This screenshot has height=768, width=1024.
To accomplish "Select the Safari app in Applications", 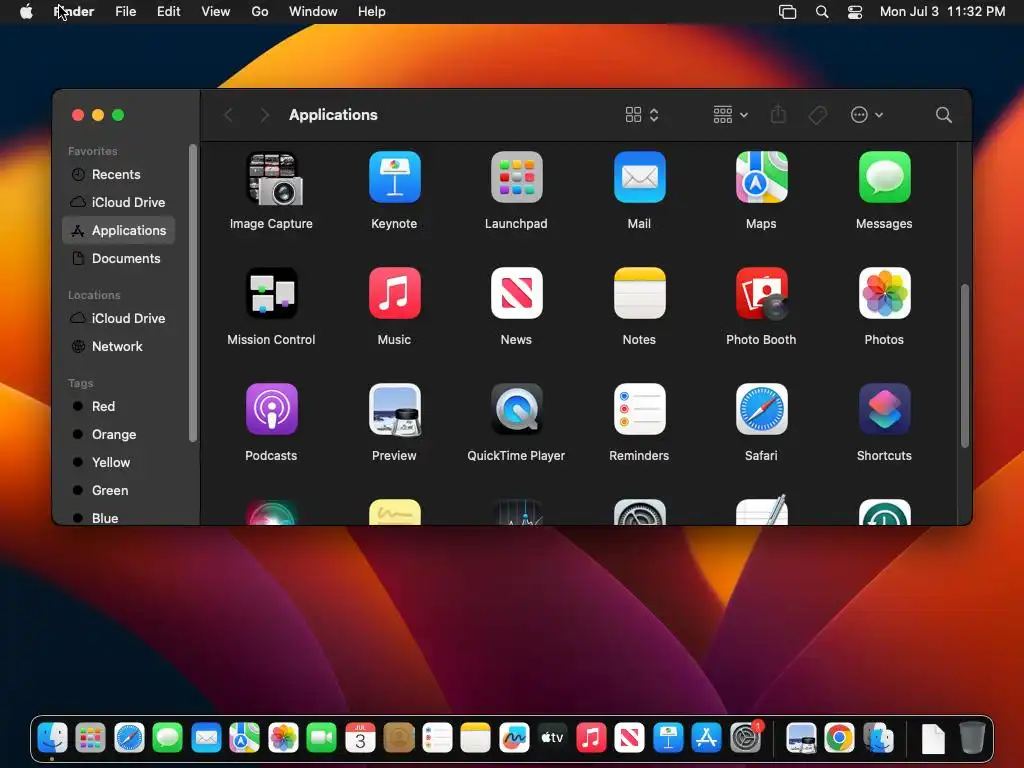I will (761, 409).
